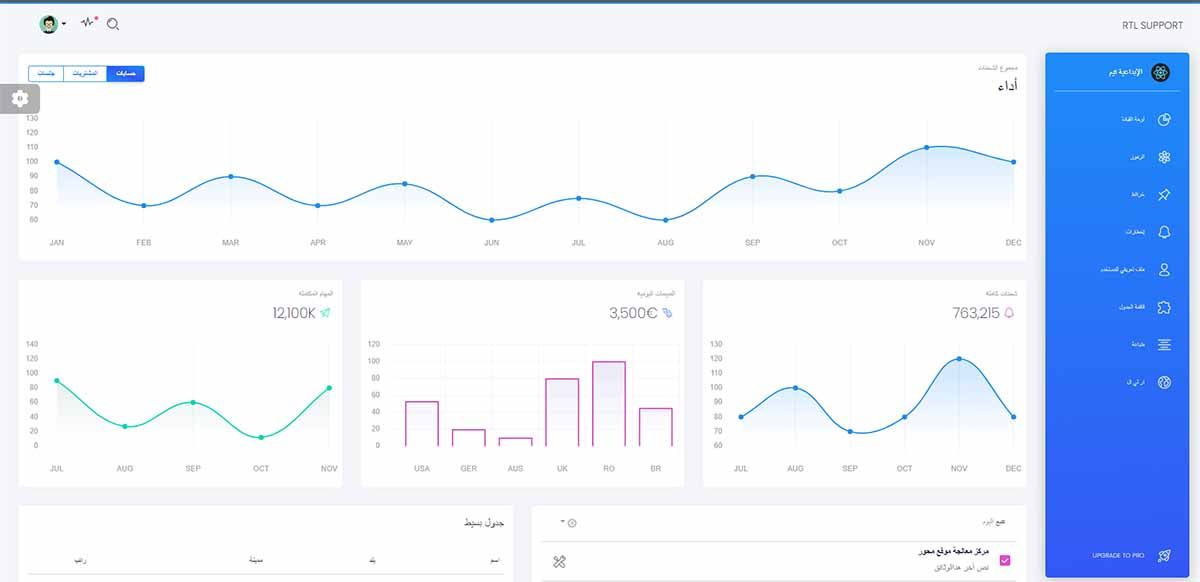Expand the gear dropdown inside the todo panel
Image resolution: width=1200 pixels, height=582 pixels.
coord(571,521)
